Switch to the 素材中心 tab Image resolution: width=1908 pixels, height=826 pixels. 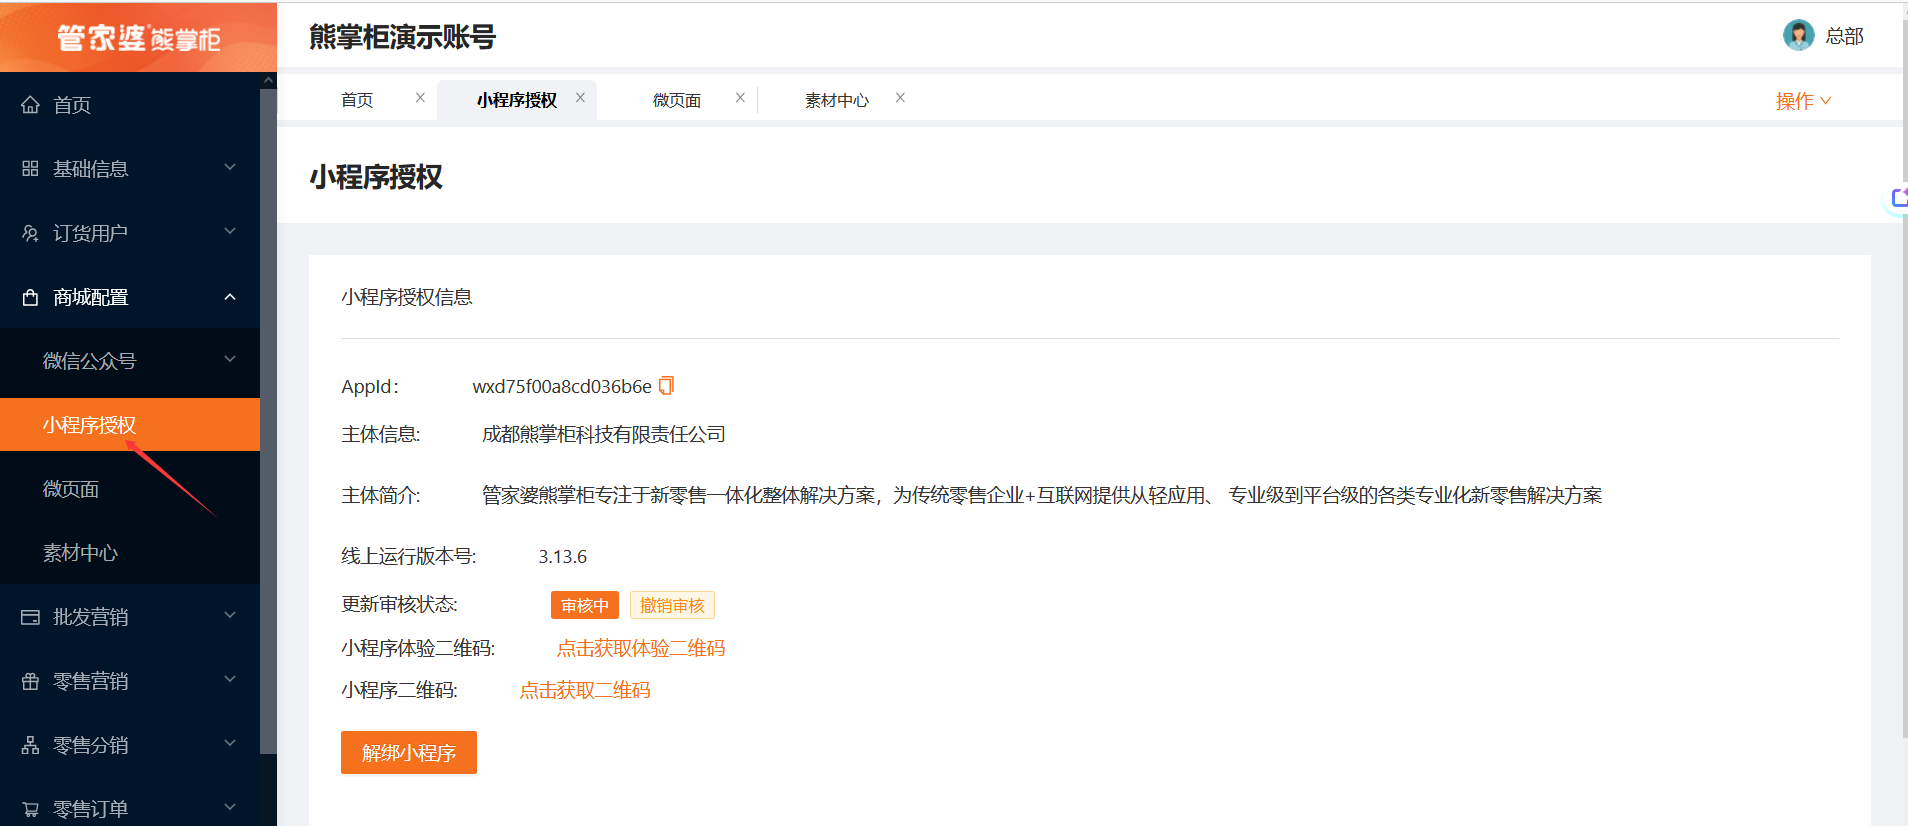837,100
